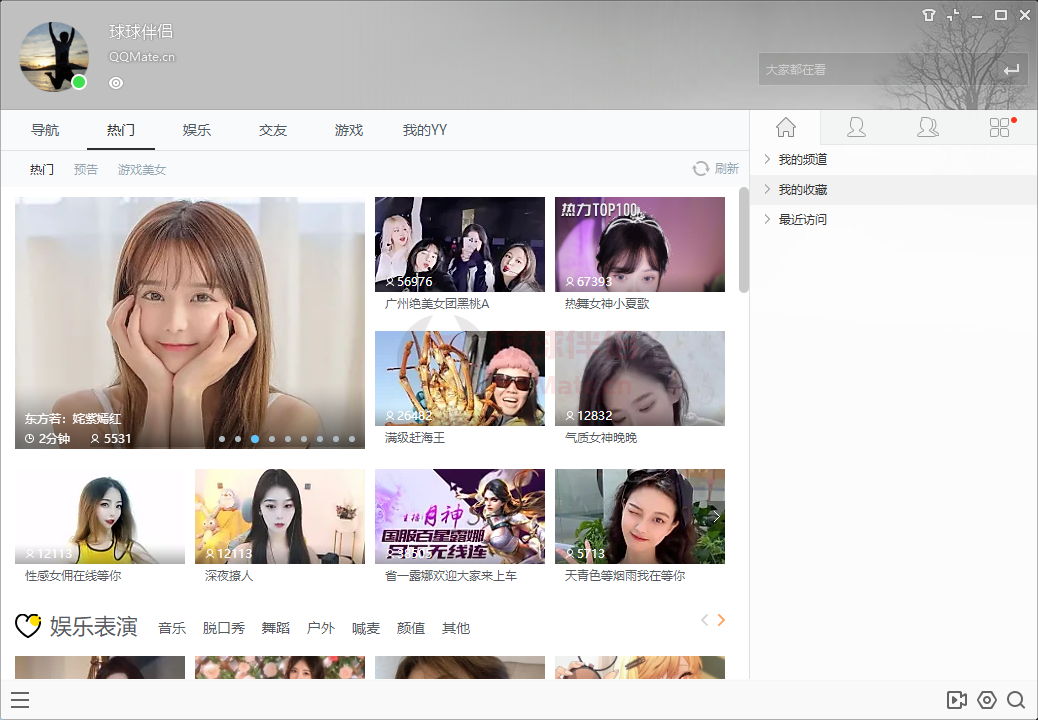Click the 刷新 refresh button

point(716,169)
